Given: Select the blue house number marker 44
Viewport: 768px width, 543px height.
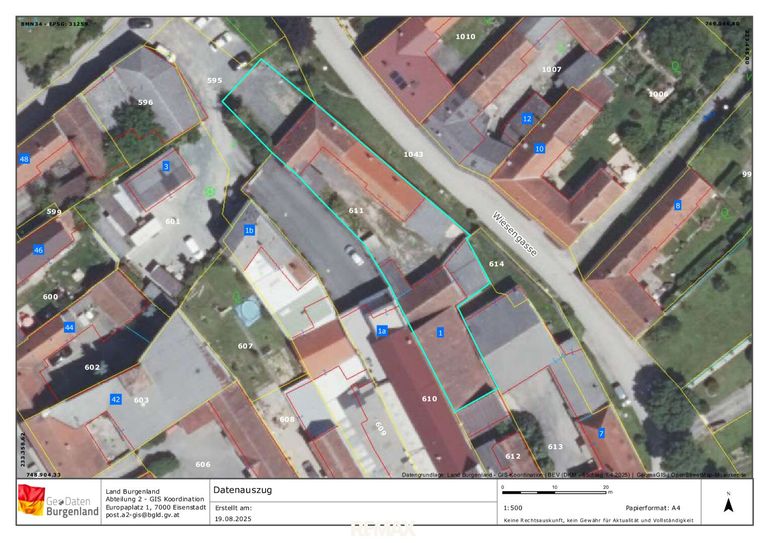Looking at the screenshot, I should pyautogui.click(x=70, y=327).
